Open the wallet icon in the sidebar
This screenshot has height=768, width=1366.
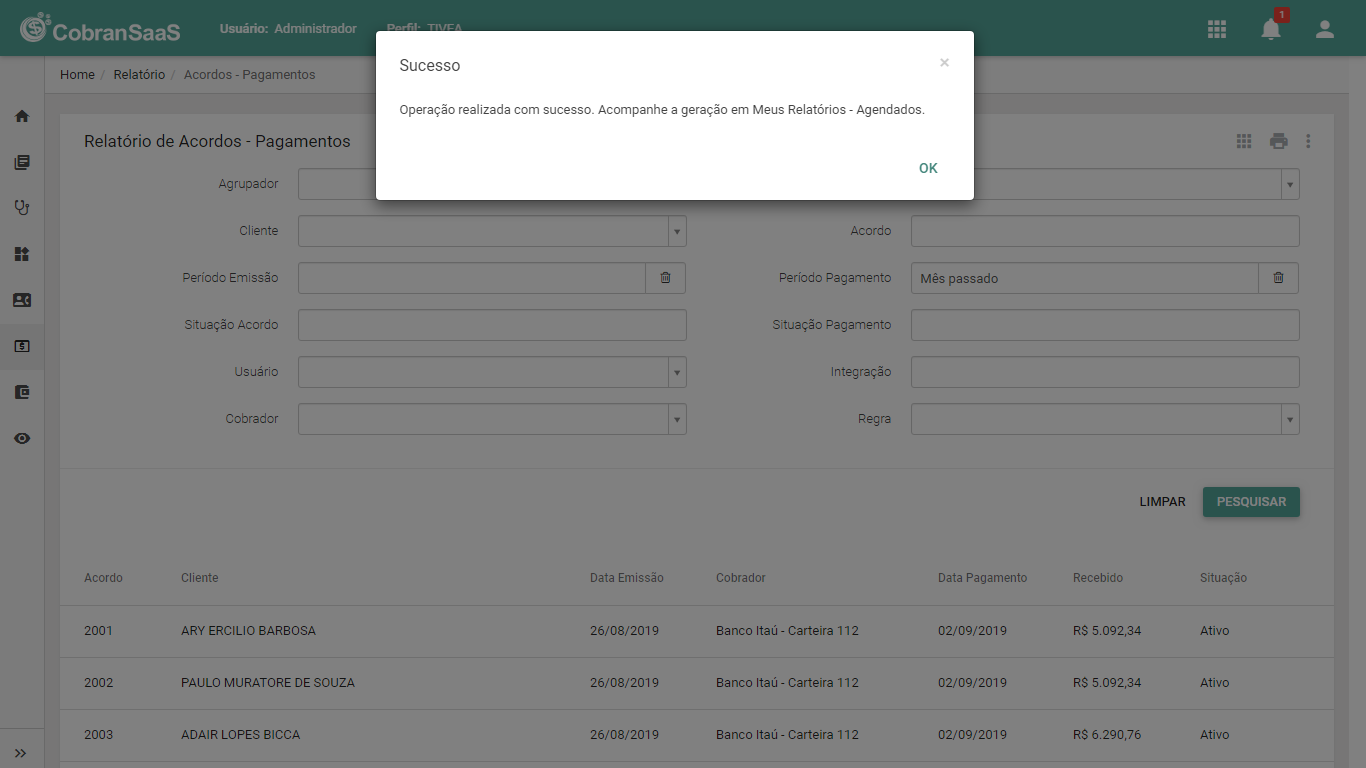pyautogui.click(x=22, y=392)
